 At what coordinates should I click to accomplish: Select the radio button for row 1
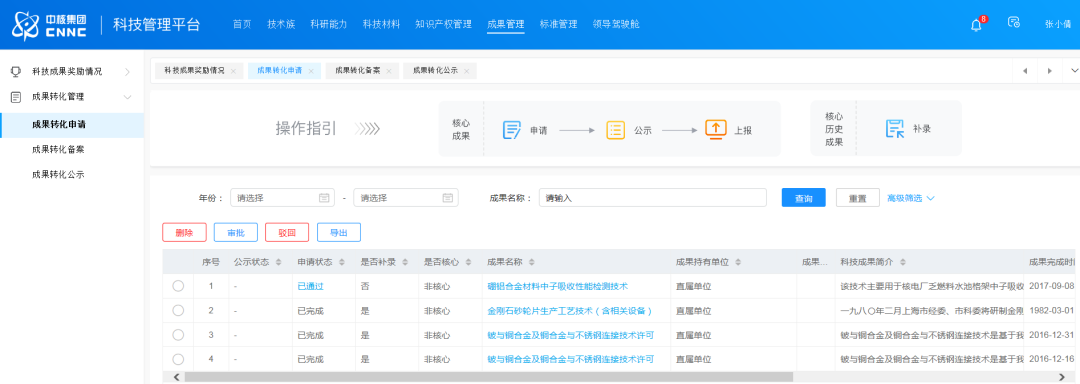(x=178, y=286)
